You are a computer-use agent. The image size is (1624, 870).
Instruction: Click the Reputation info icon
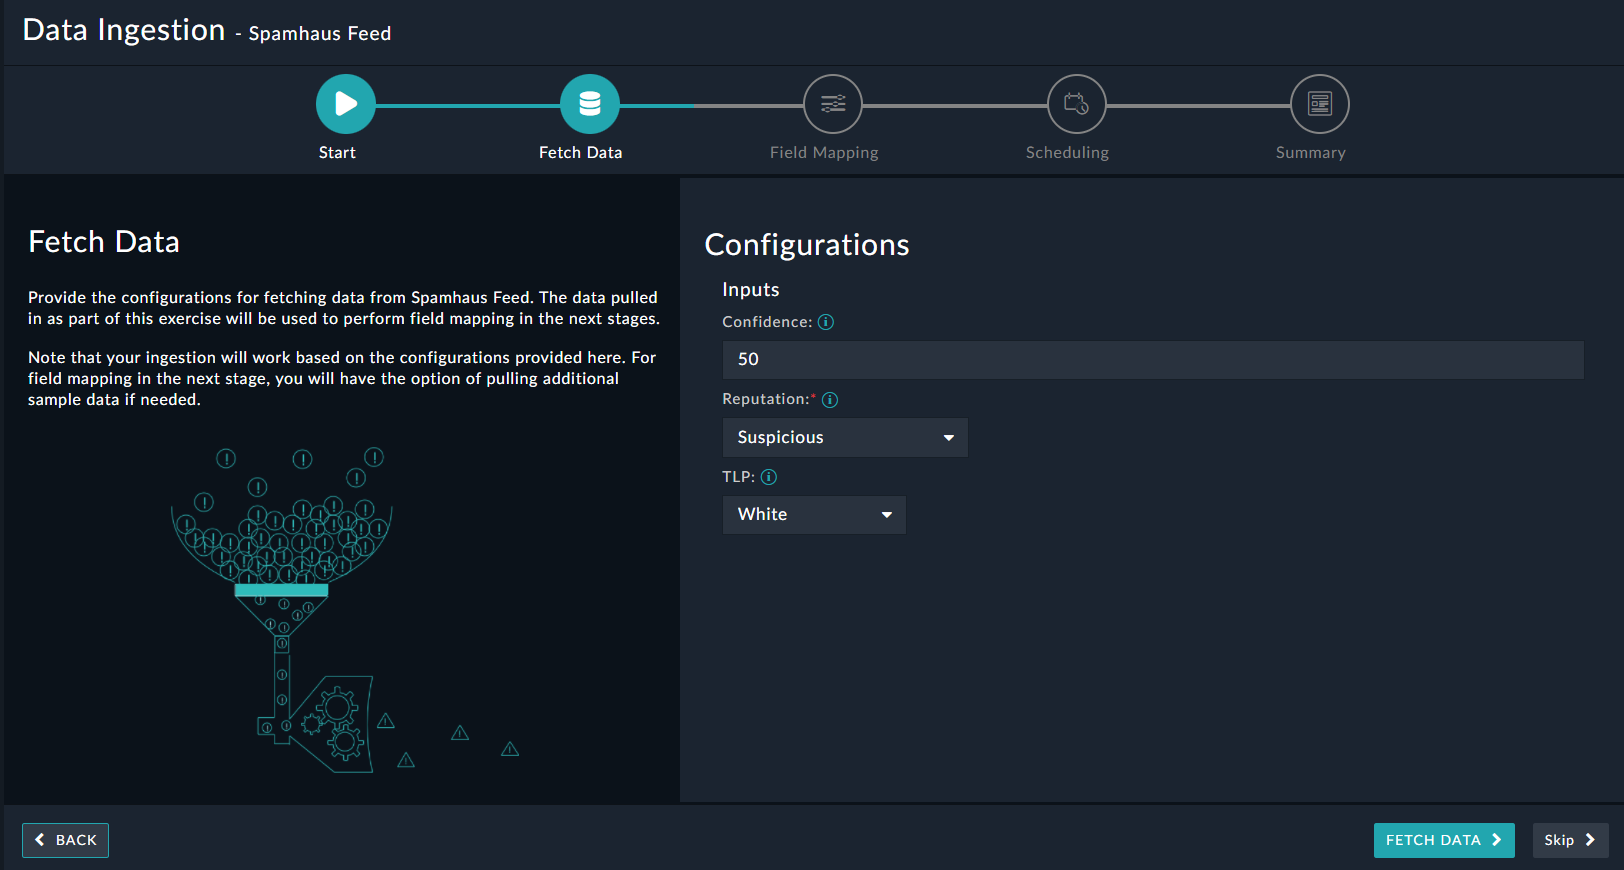tap(830, 400)
